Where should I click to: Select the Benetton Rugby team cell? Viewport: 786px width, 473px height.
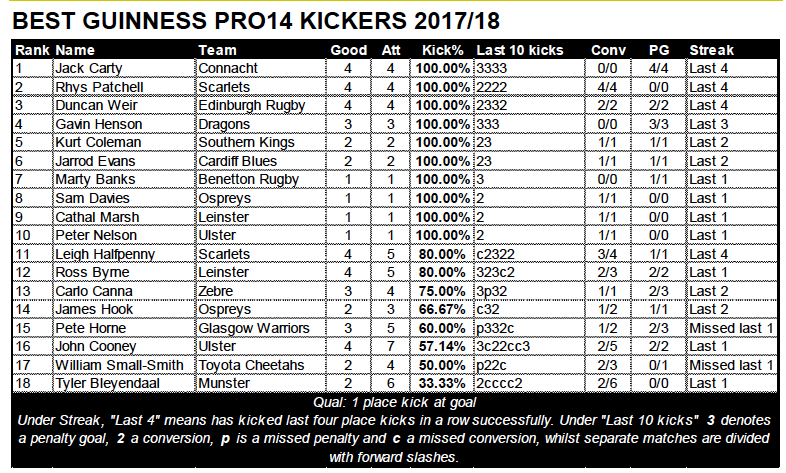tap(261, 179)
